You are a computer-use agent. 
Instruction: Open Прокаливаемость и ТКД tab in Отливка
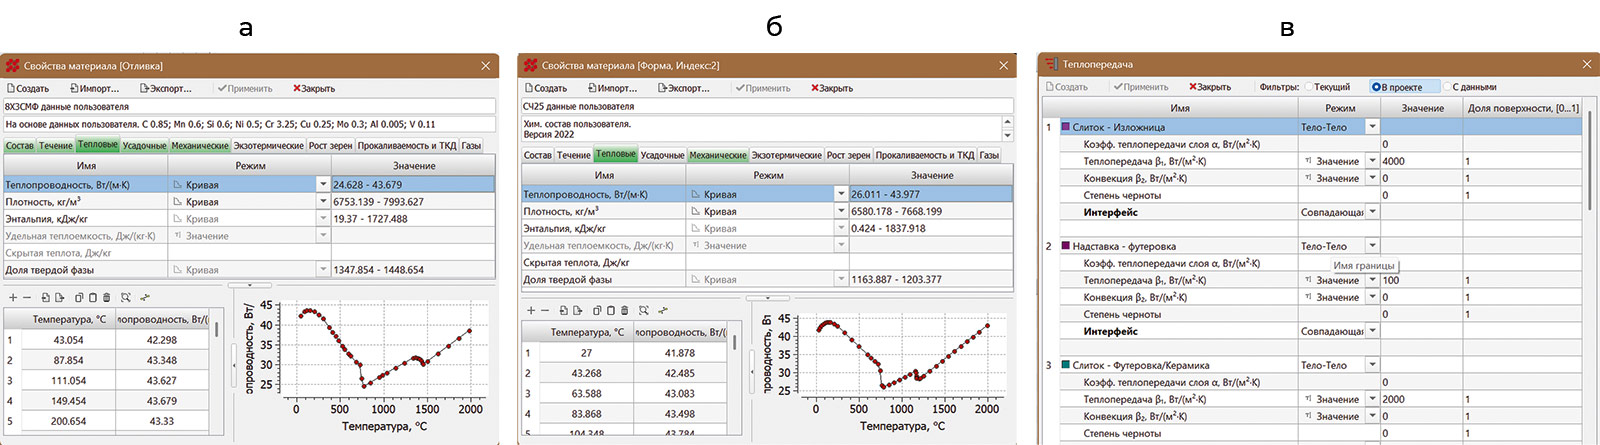click(x=407, y=146)
